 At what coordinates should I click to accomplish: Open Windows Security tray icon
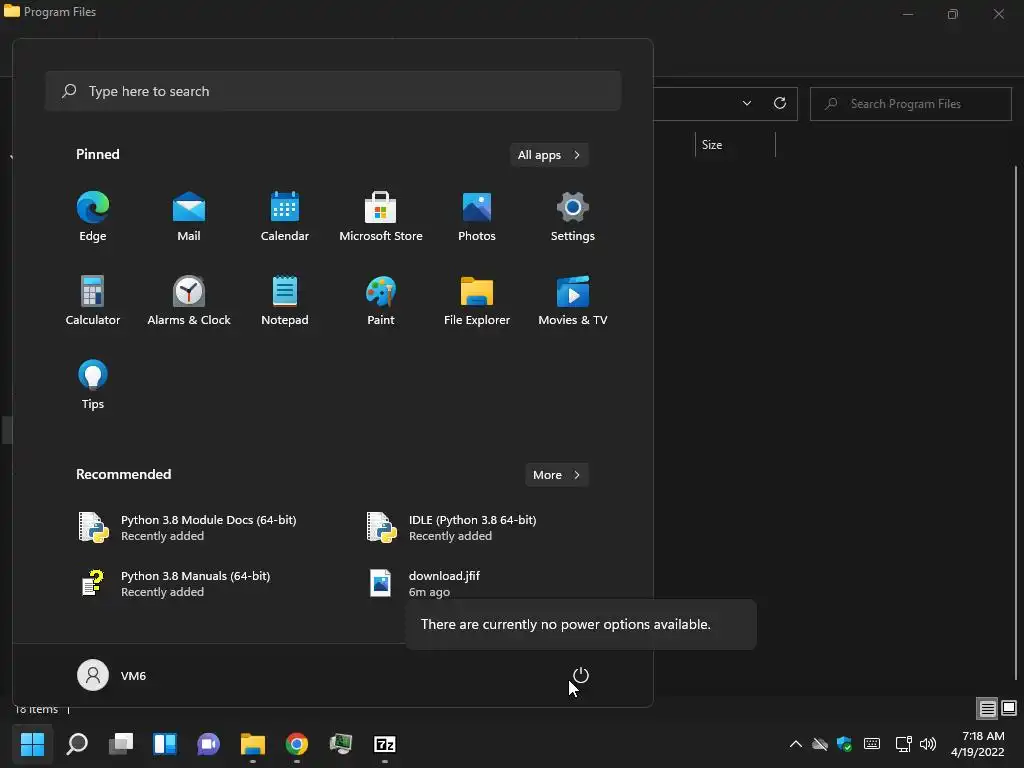pos(844,744)
